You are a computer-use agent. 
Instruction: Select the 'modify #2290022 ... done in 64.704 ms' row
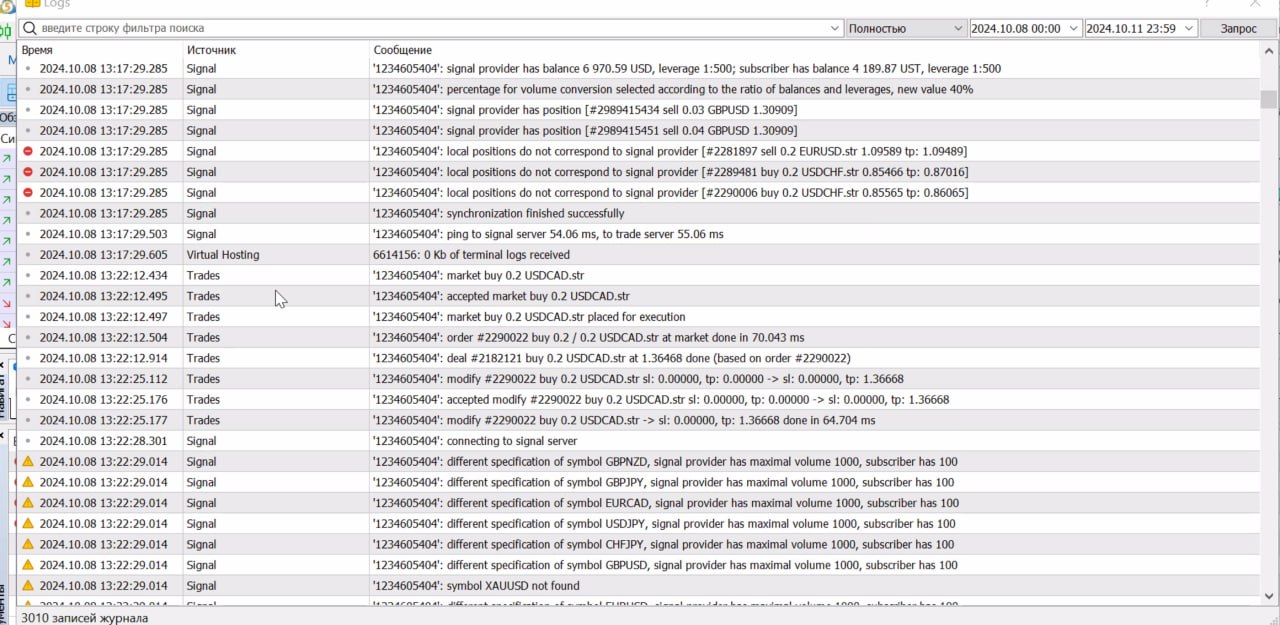[639, 420]
